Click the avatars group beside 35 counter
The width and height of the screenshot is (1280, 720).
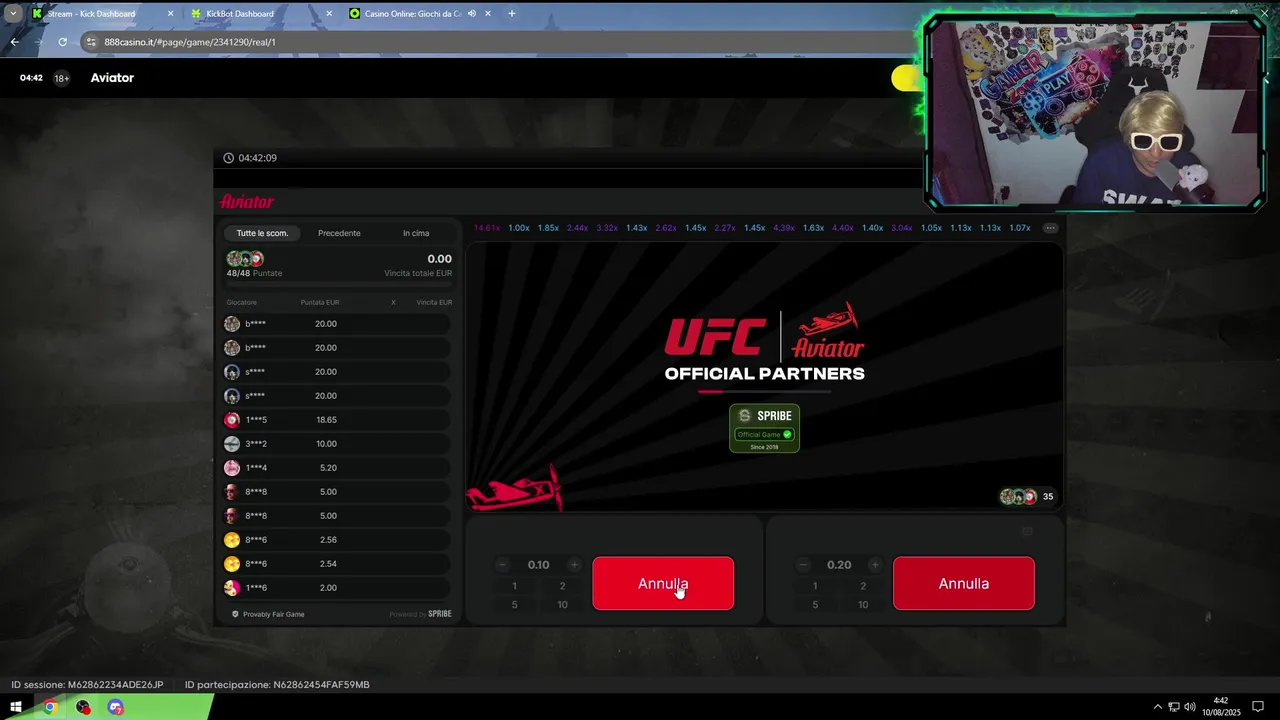click(x=1018, y=497)
